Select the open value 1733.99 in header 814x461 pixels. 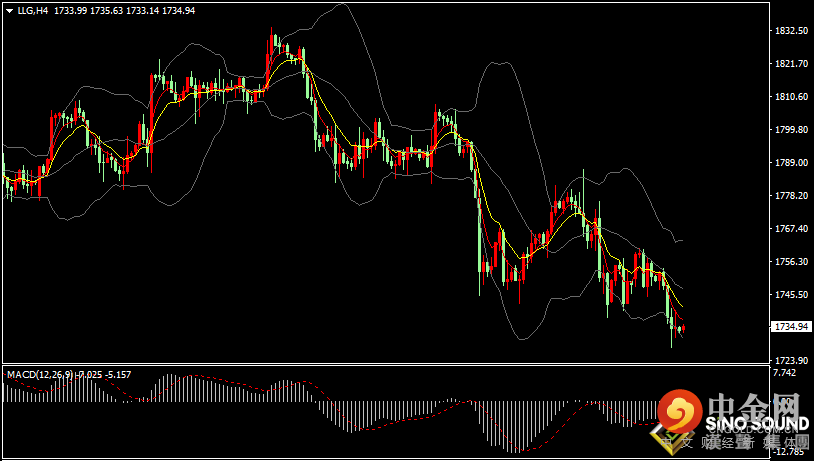pos(71,10)
